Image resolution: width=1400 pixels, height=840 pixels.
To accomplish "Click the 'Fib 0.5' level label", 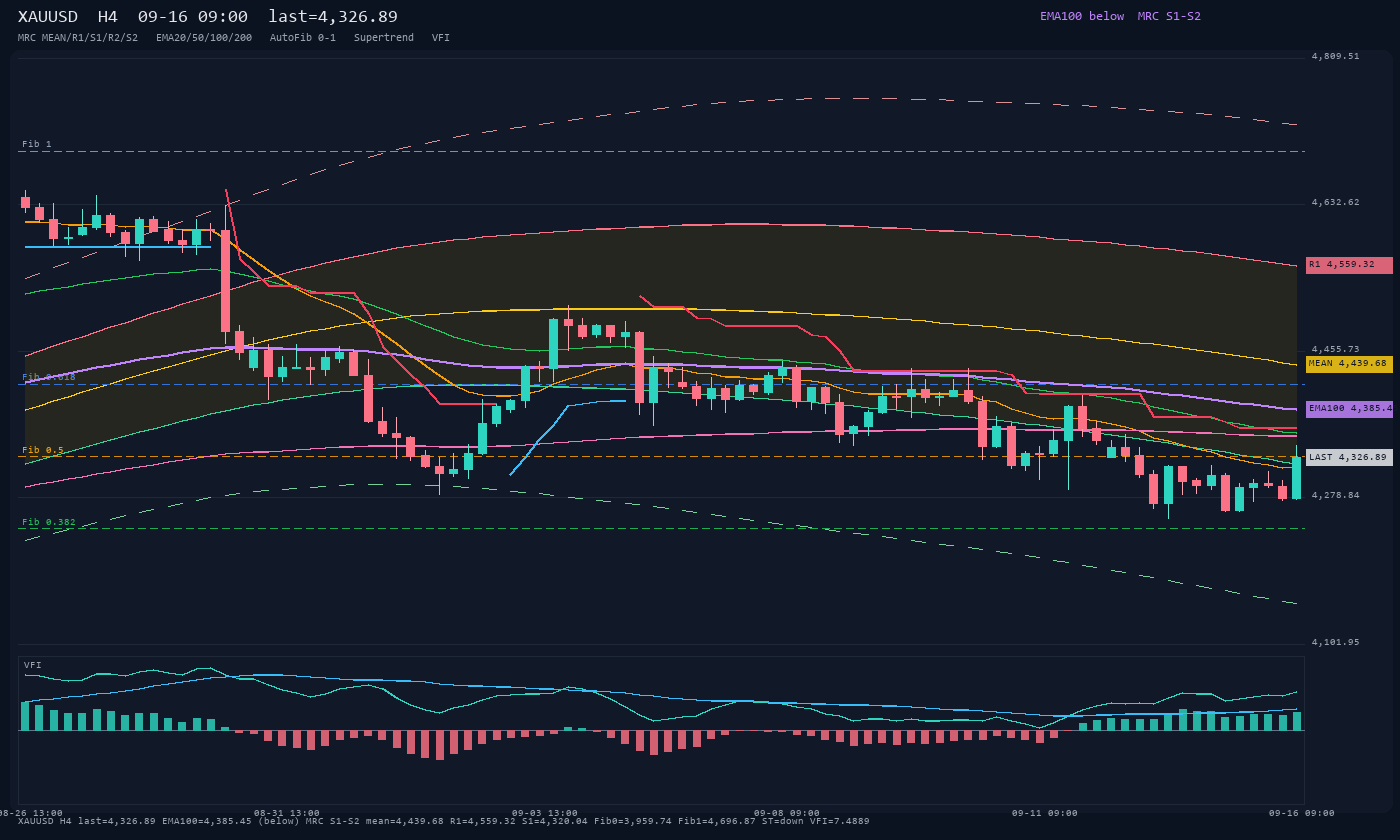I will [x=43, y=450].
